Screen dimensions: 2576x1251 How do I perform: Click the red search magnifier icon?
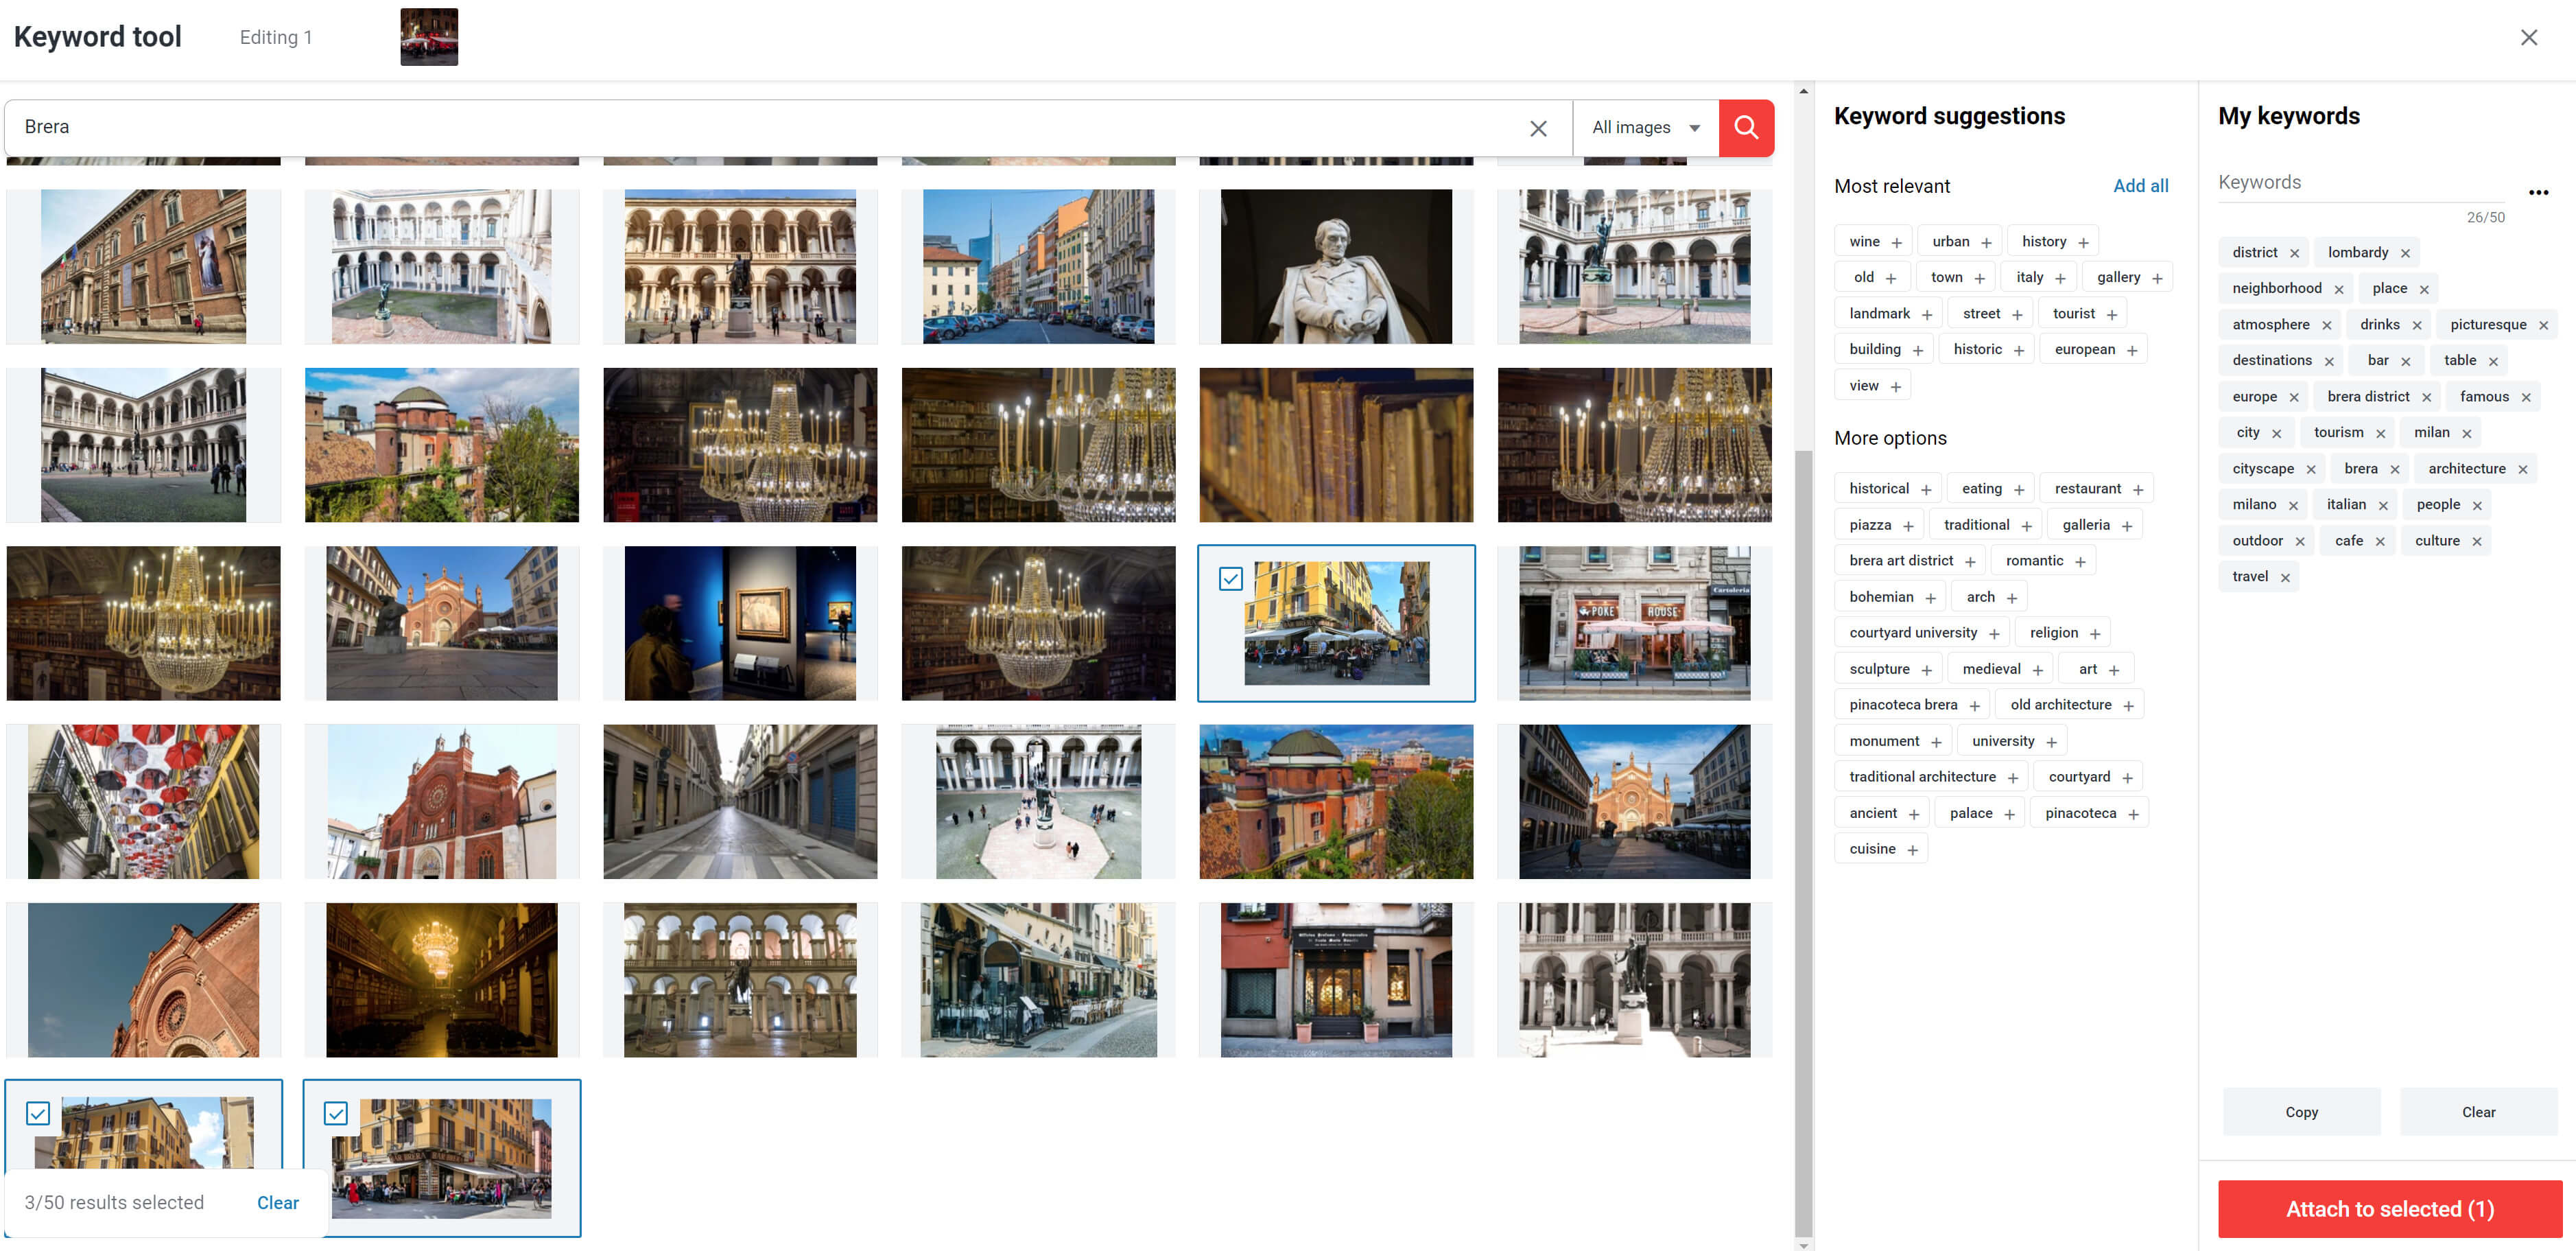(1747, 127)
